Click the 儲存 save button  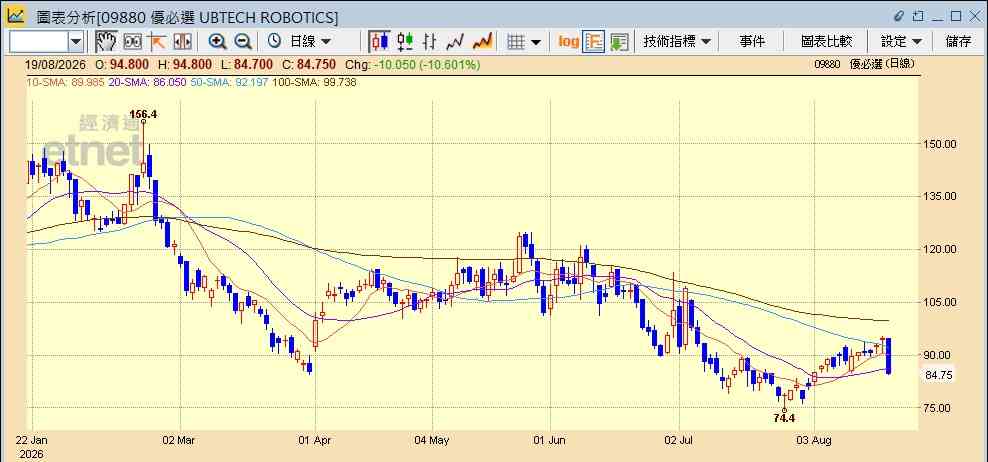[958, 42]
